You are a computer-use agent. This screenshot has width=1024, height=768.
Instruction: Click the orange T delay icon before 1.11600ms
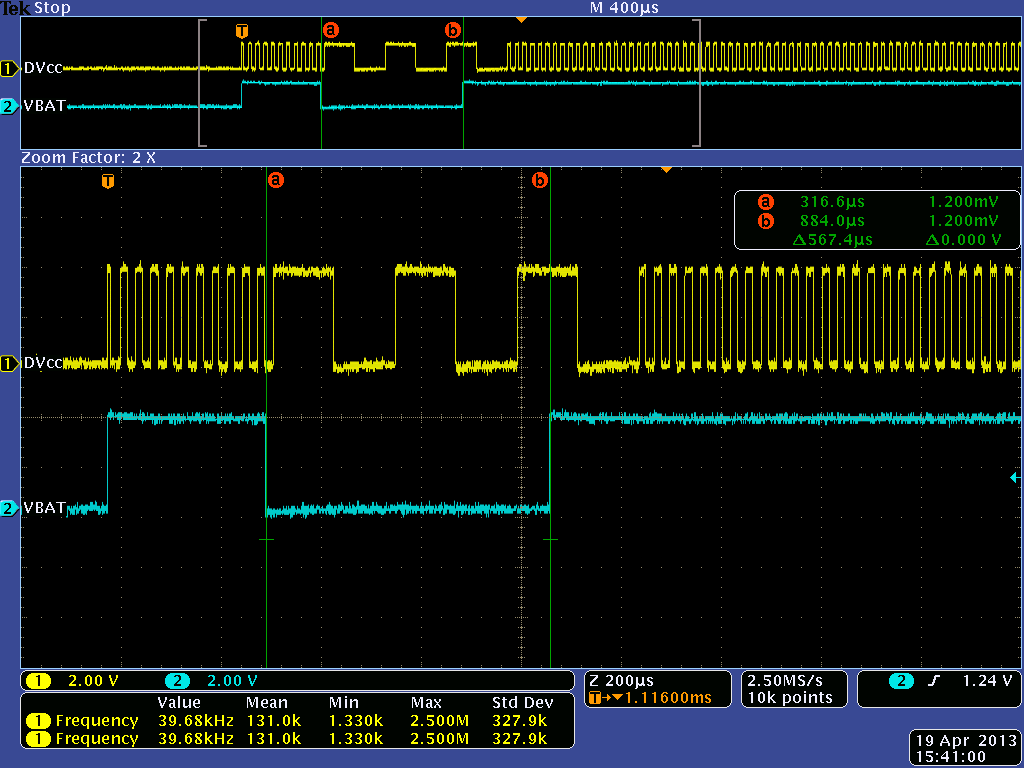594,698
